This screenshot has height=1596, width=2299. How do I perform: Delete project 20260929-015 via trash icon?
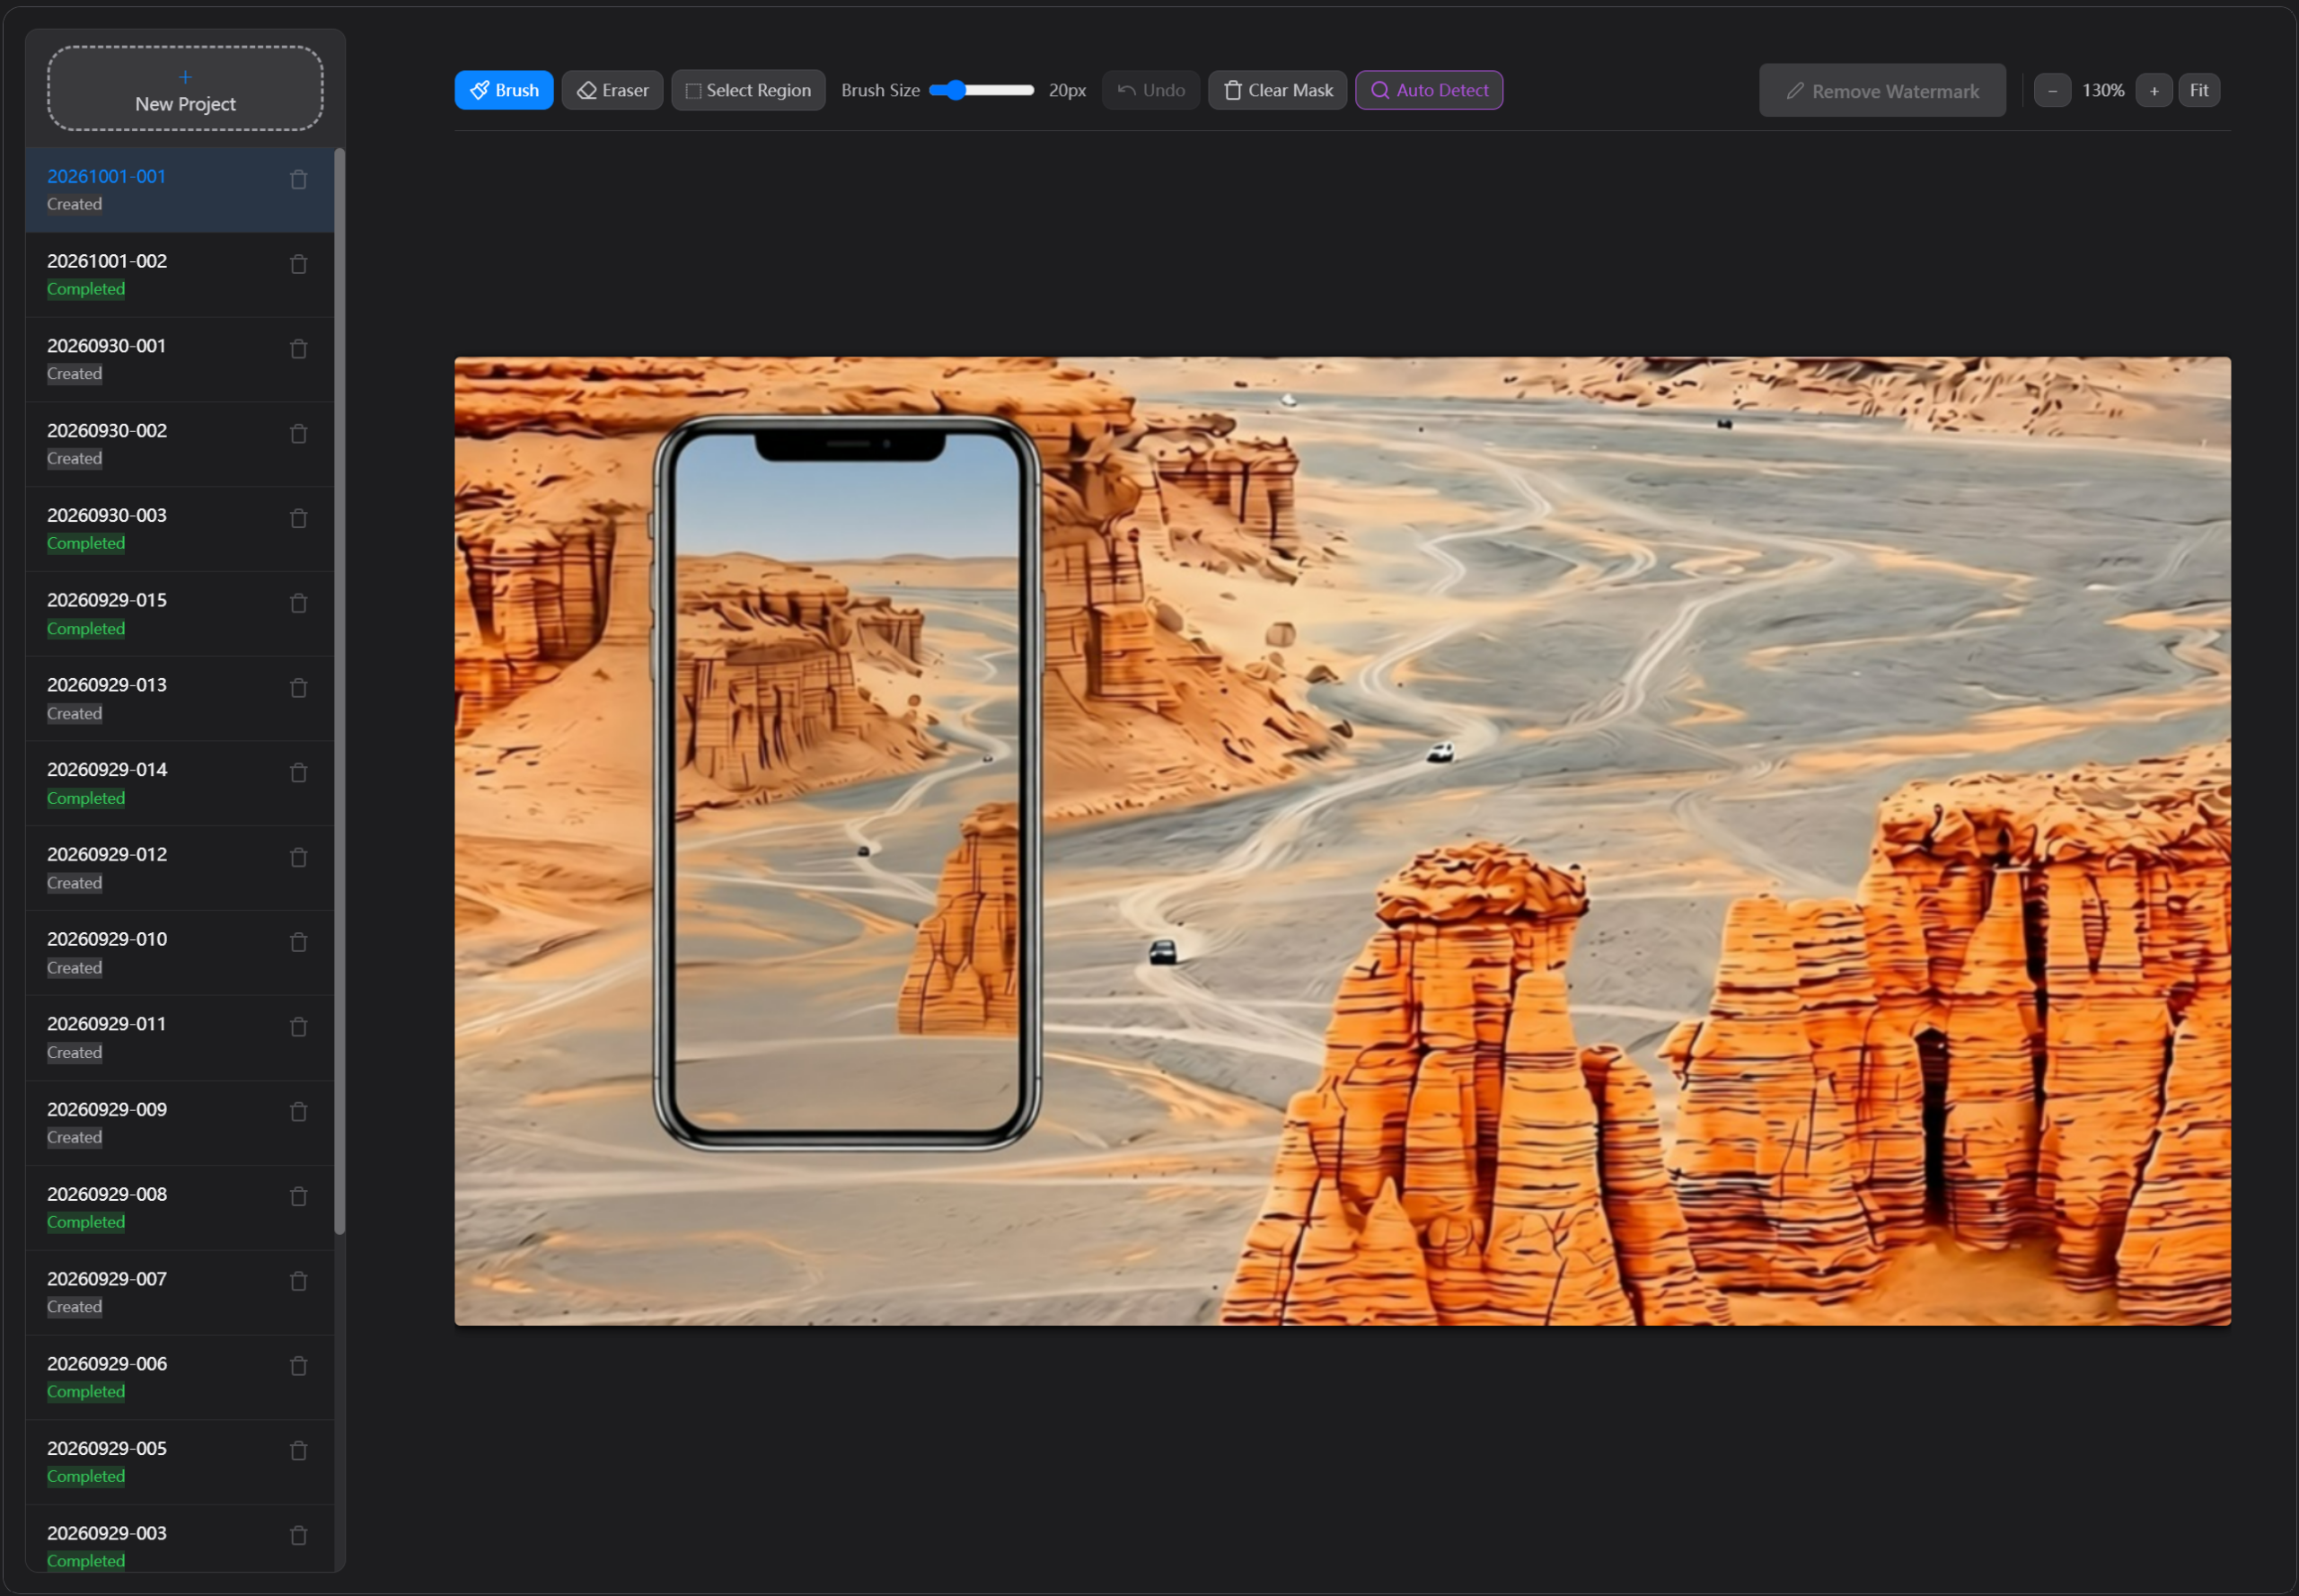pos(298,604)
